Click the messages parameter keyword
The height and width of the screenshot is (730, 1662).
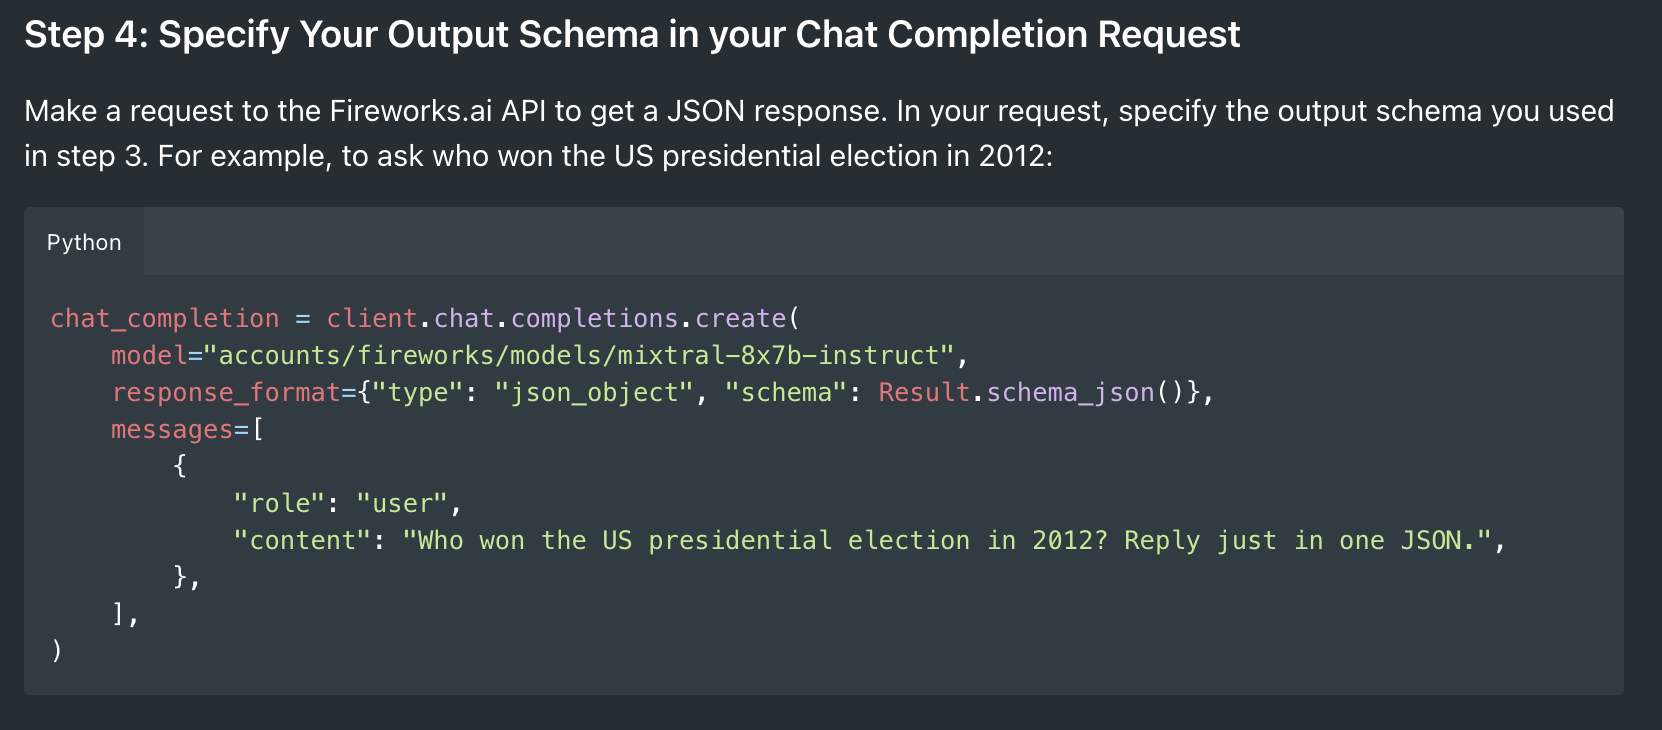point(171,430)
